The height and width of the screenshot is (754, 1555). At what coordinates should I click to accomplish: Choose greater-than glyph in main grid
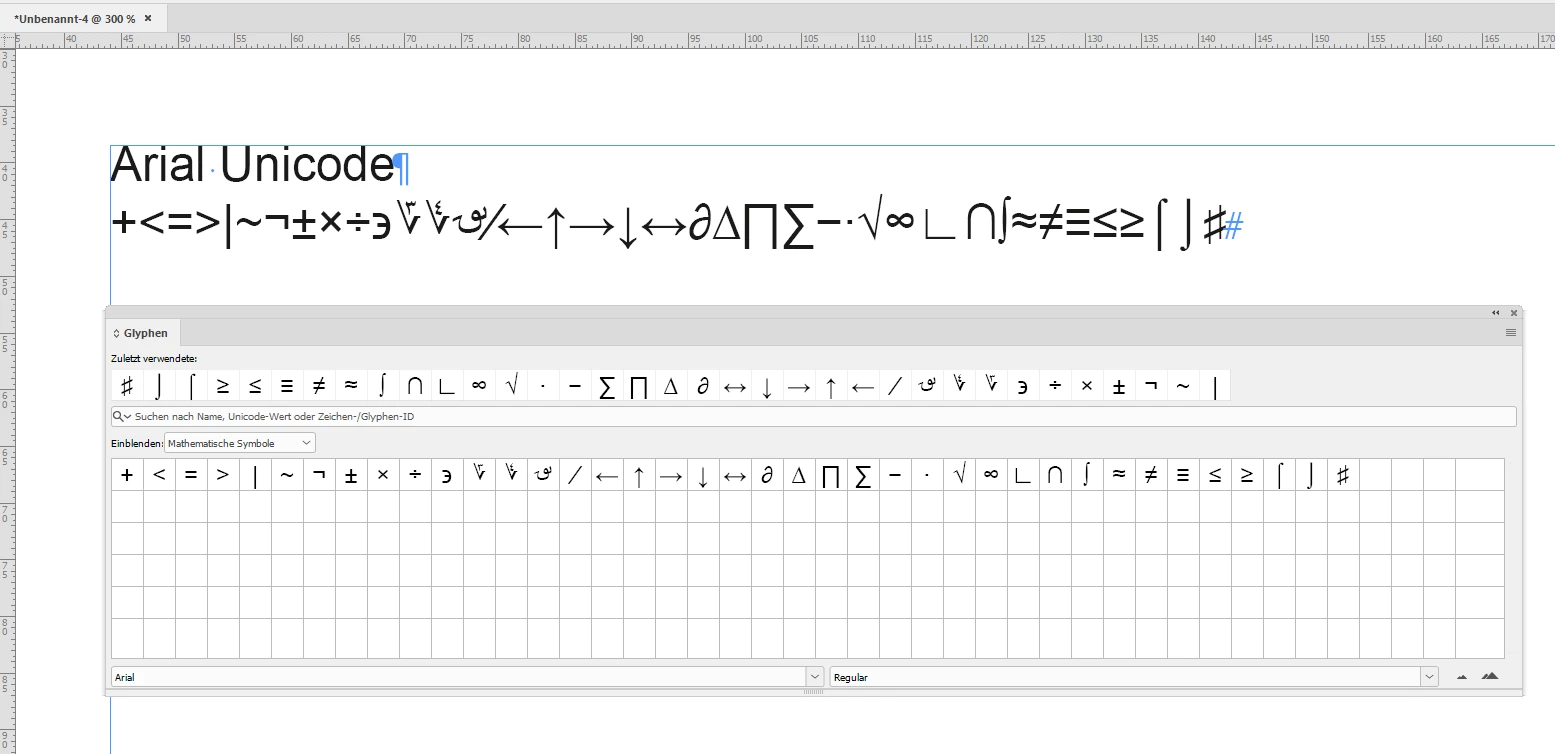coord(223,475)
